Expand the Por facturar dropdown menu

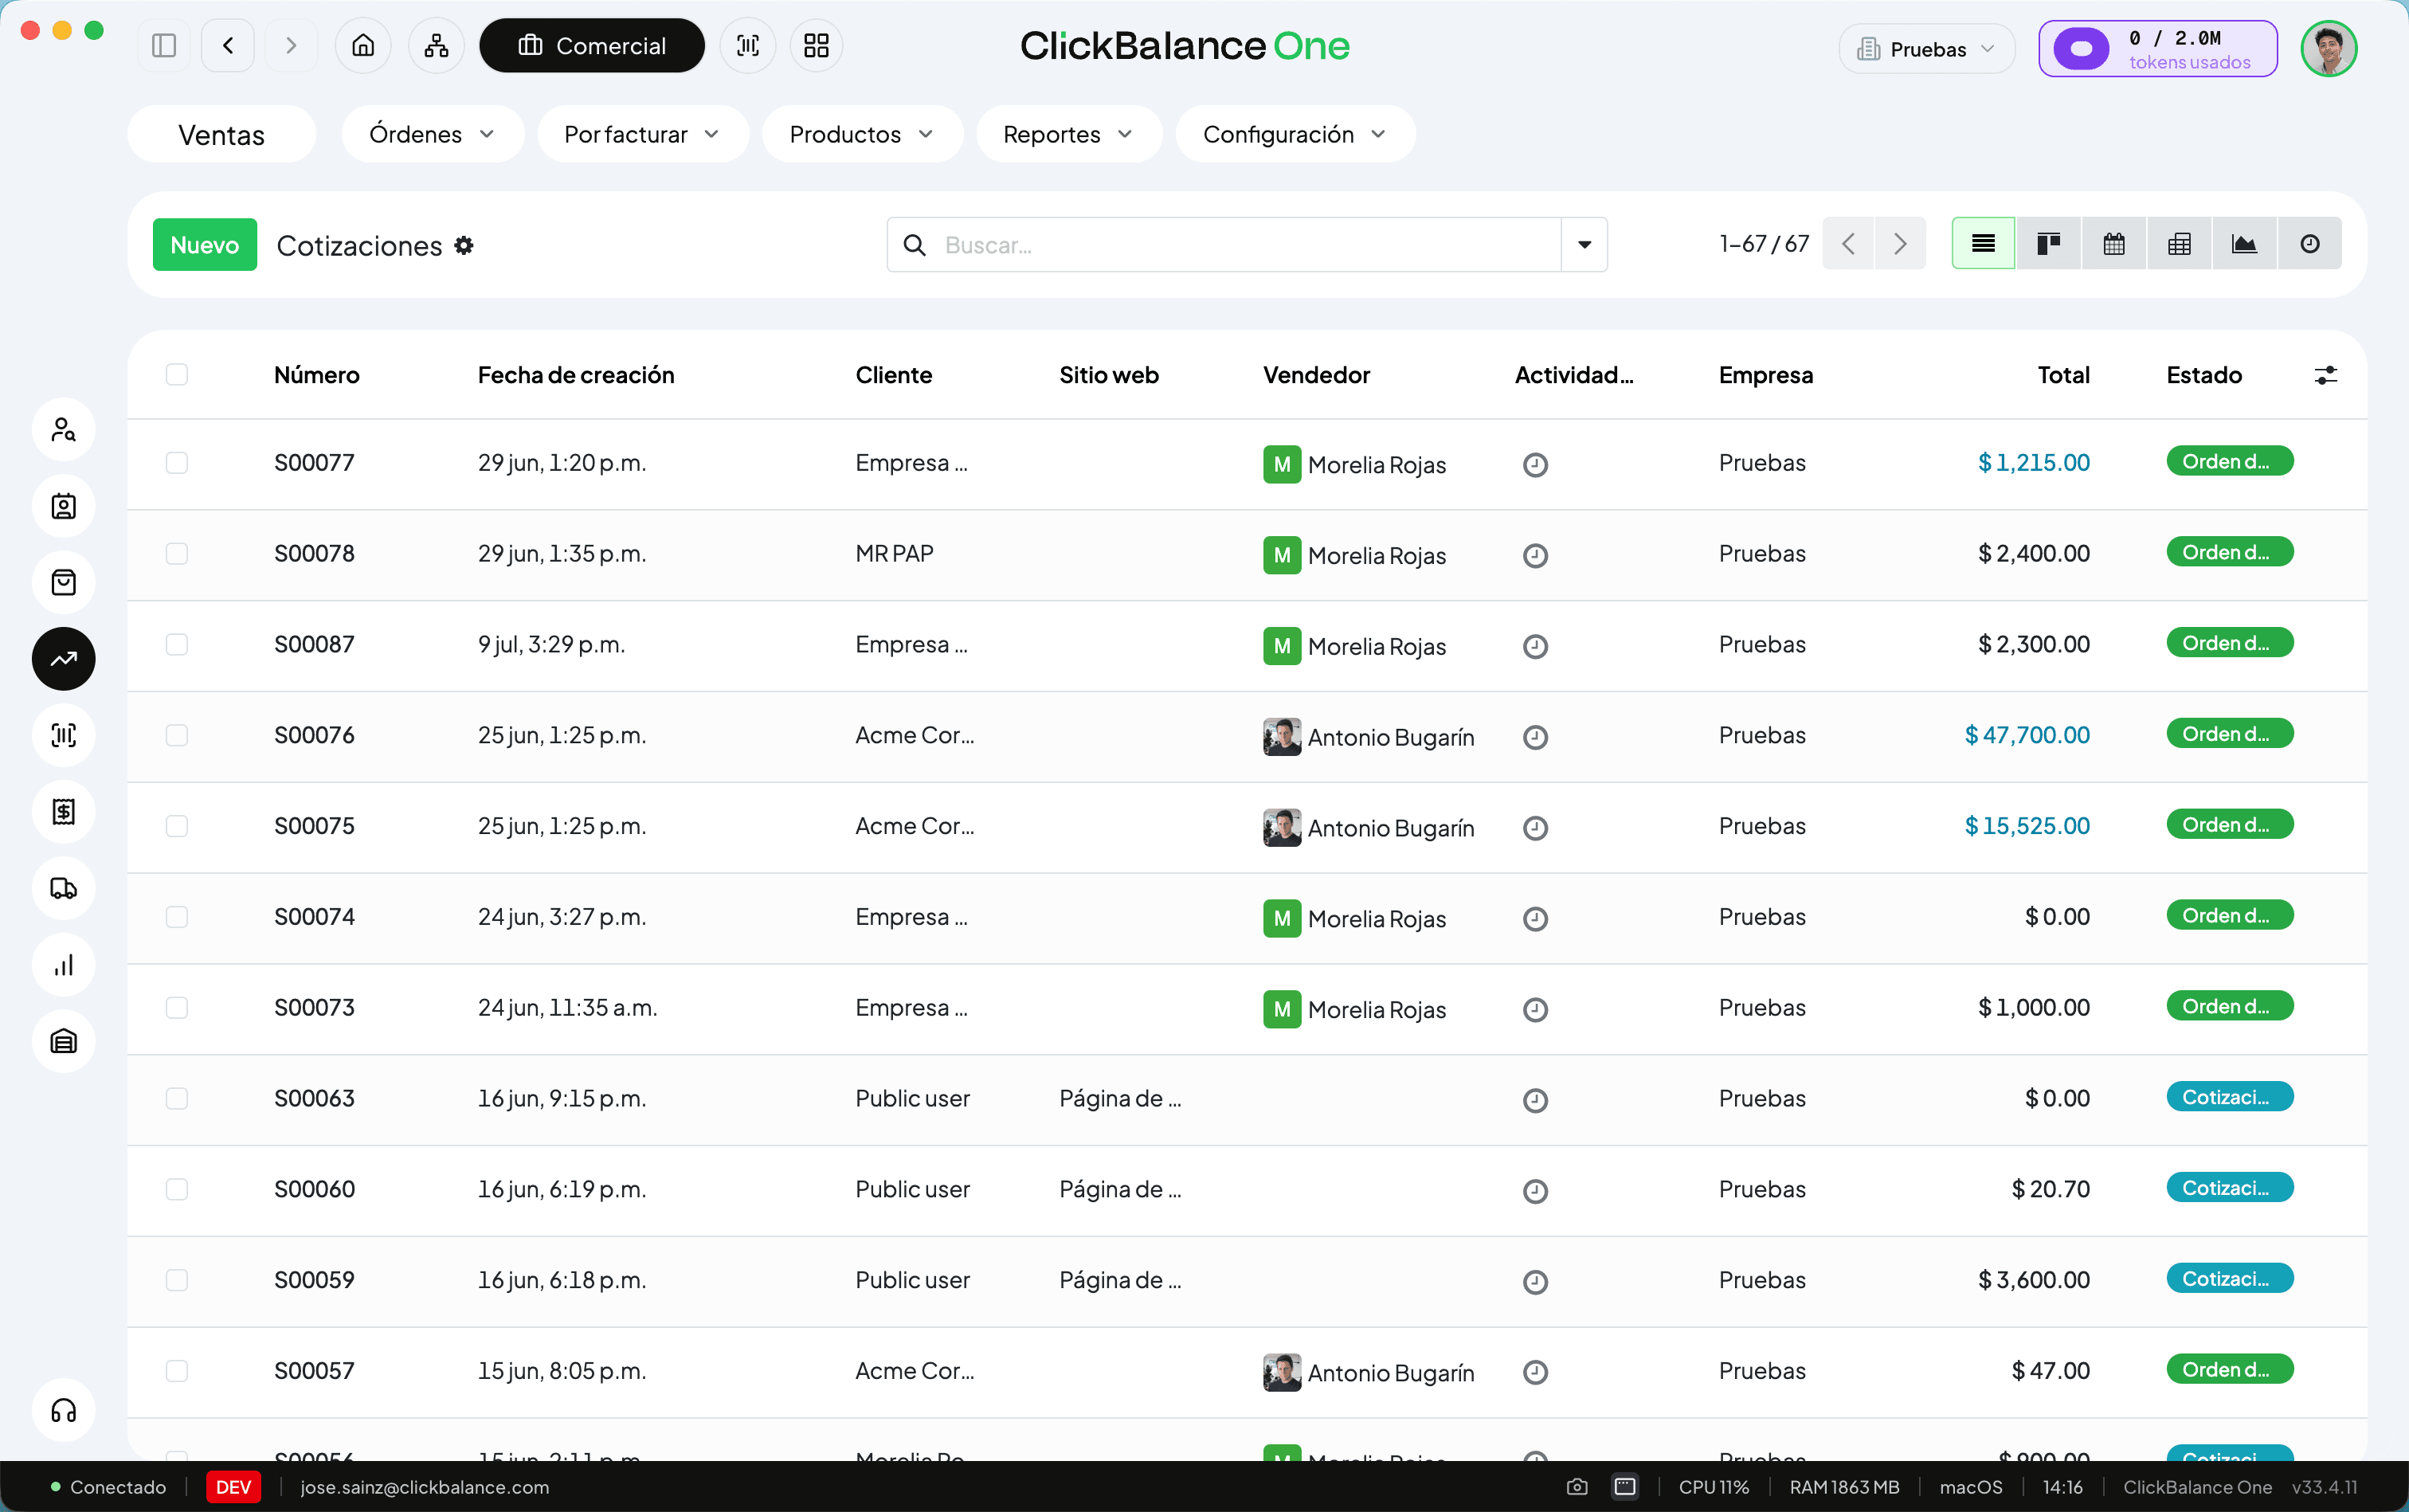[642, 134]
